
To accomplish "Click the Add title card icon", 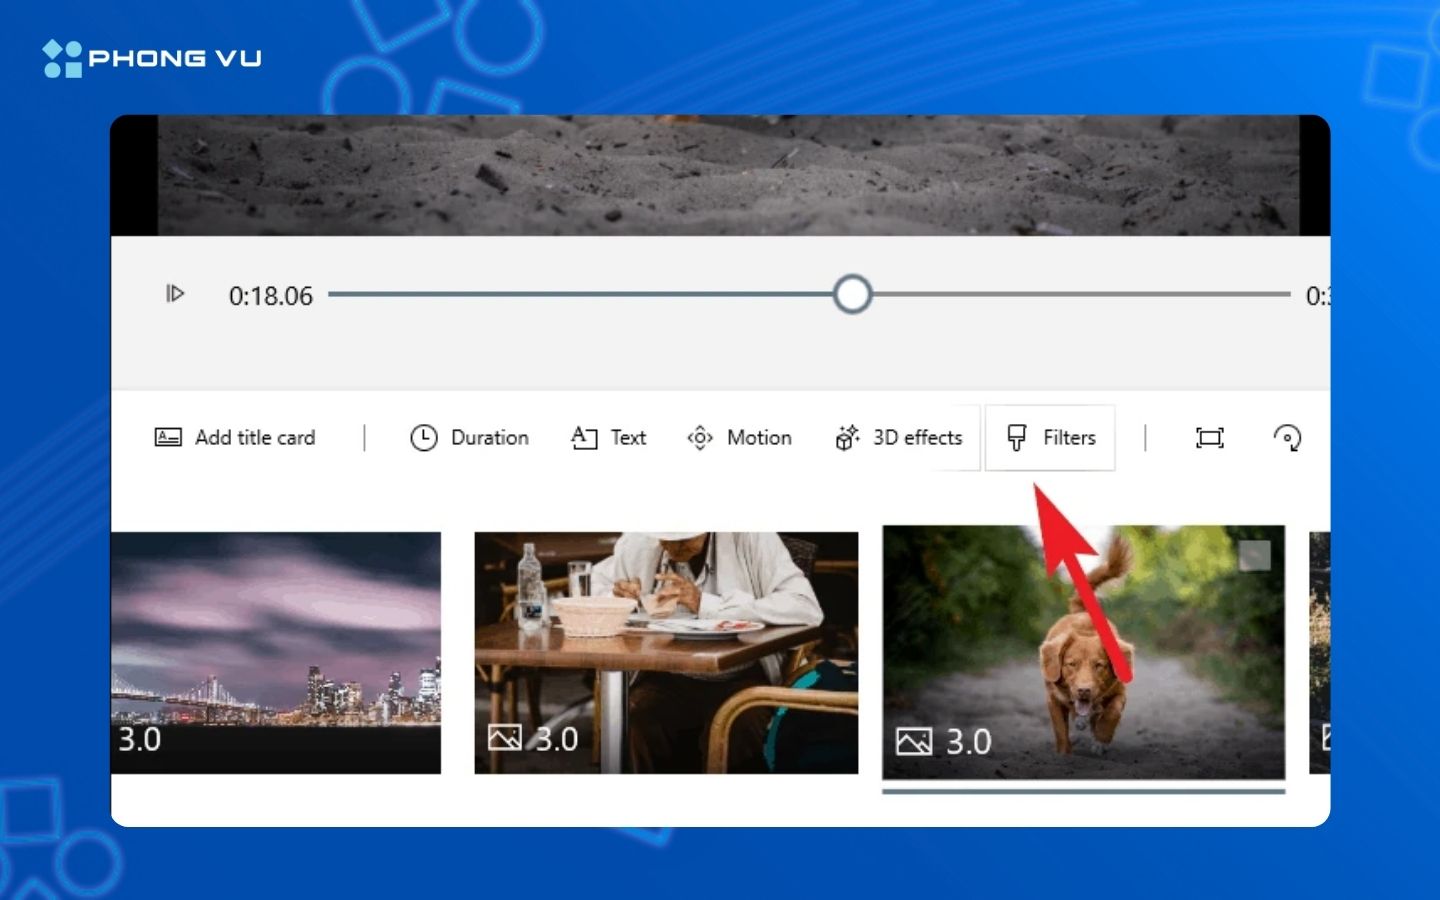I will (168, 437).
